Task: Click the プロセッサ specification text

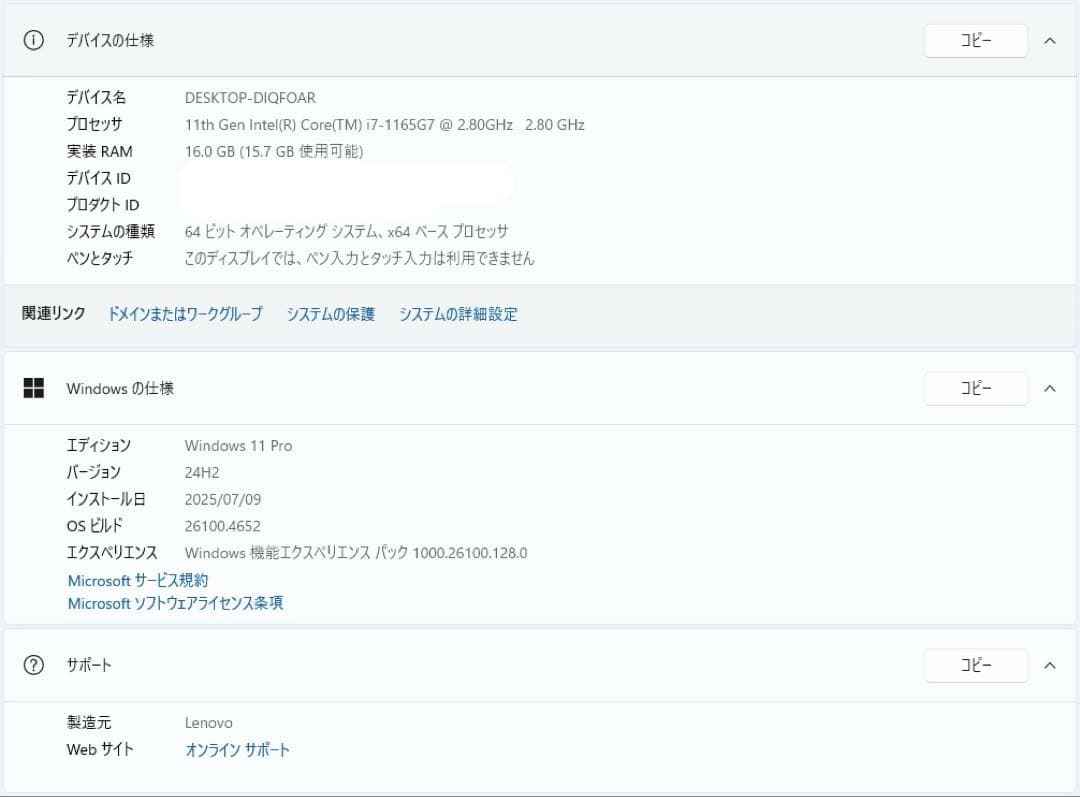Action: pyautogui.click(x=382, y=124)
